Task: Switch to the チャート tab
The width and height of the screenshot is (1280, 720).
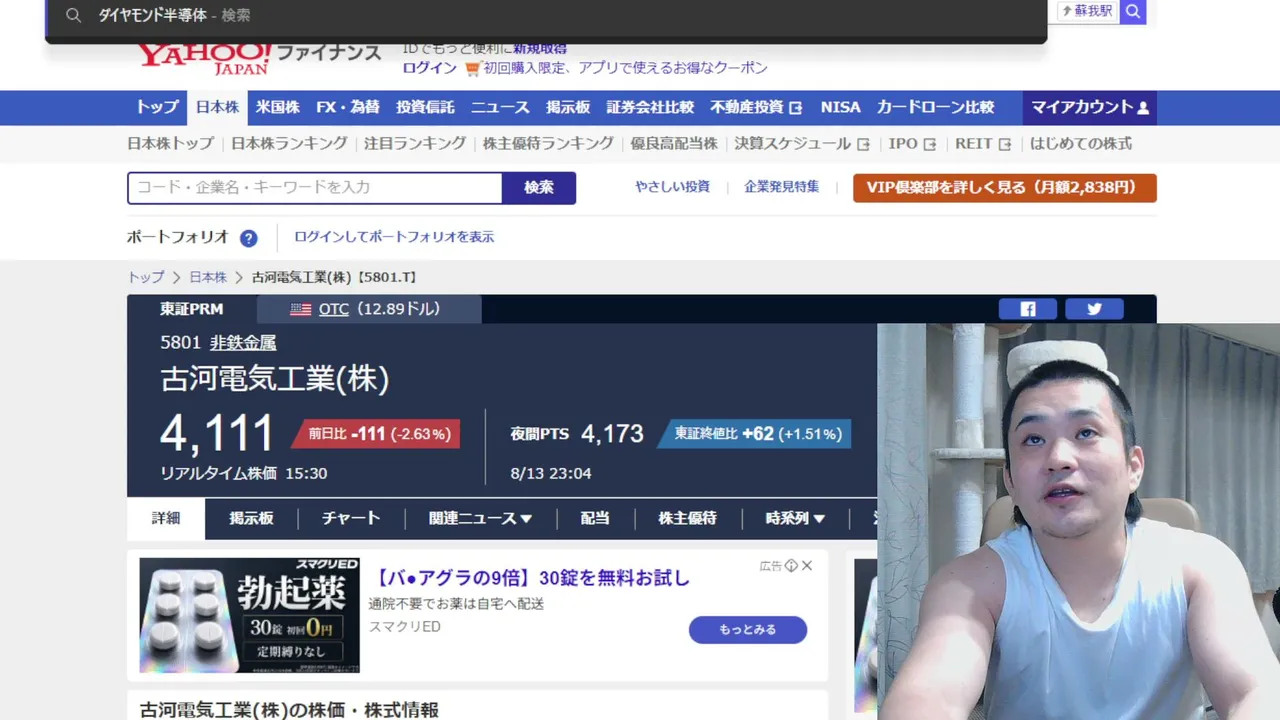Action: (x=351, y=518)
